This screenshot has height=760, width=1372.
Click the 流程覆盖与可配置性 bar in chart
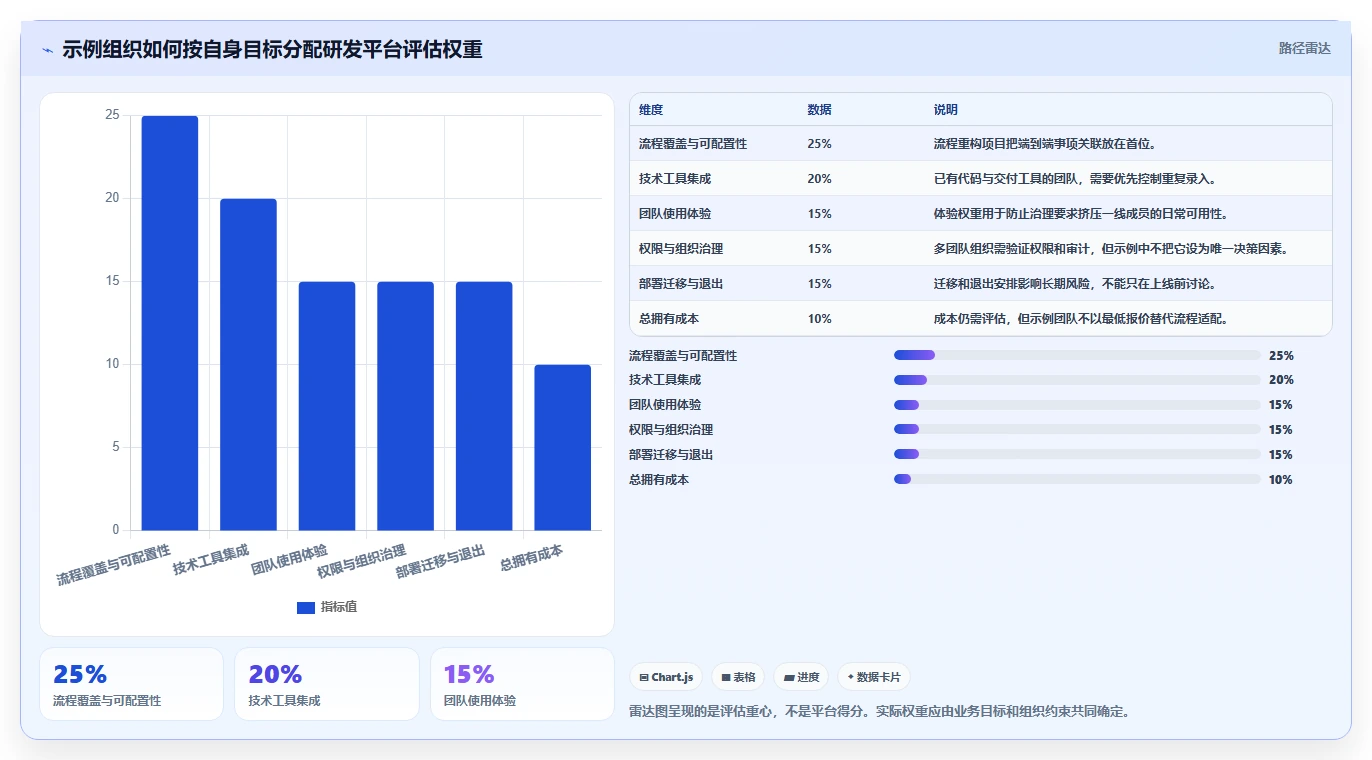coord(170,323)
